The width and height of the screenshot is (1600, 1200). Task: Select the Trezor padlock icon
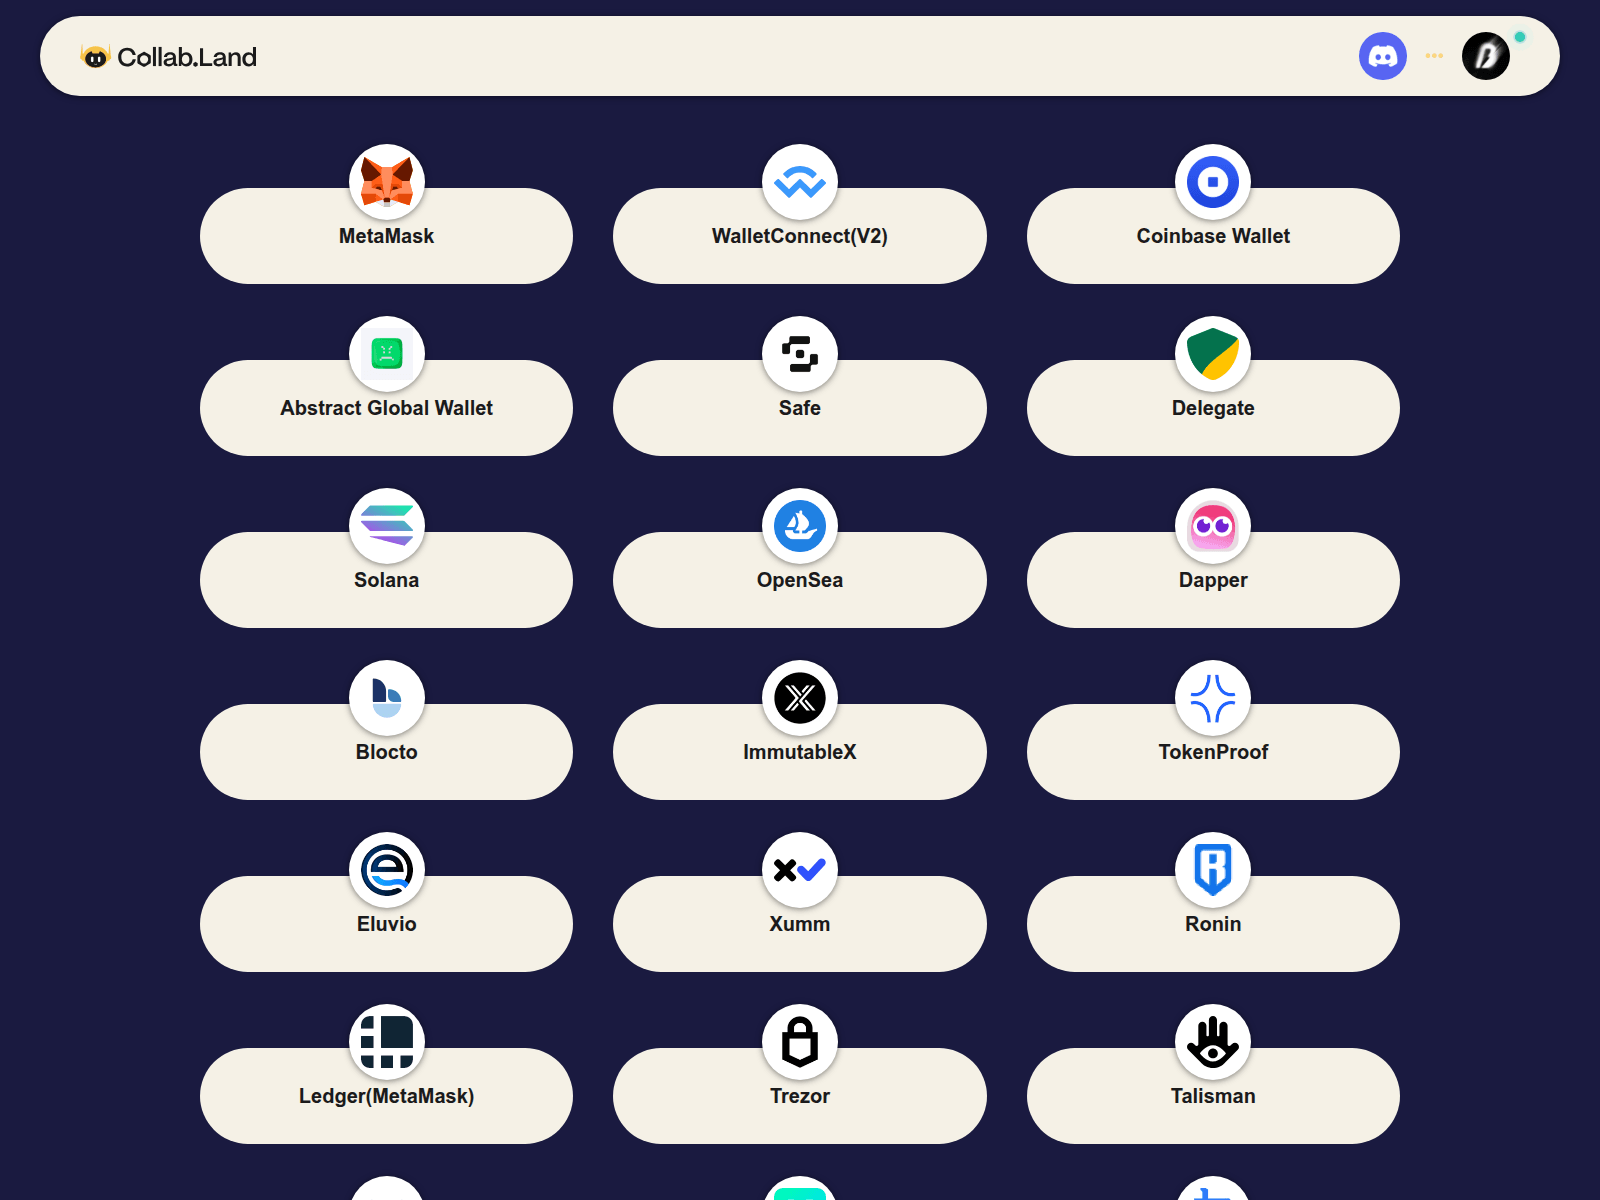(799, 1042)
